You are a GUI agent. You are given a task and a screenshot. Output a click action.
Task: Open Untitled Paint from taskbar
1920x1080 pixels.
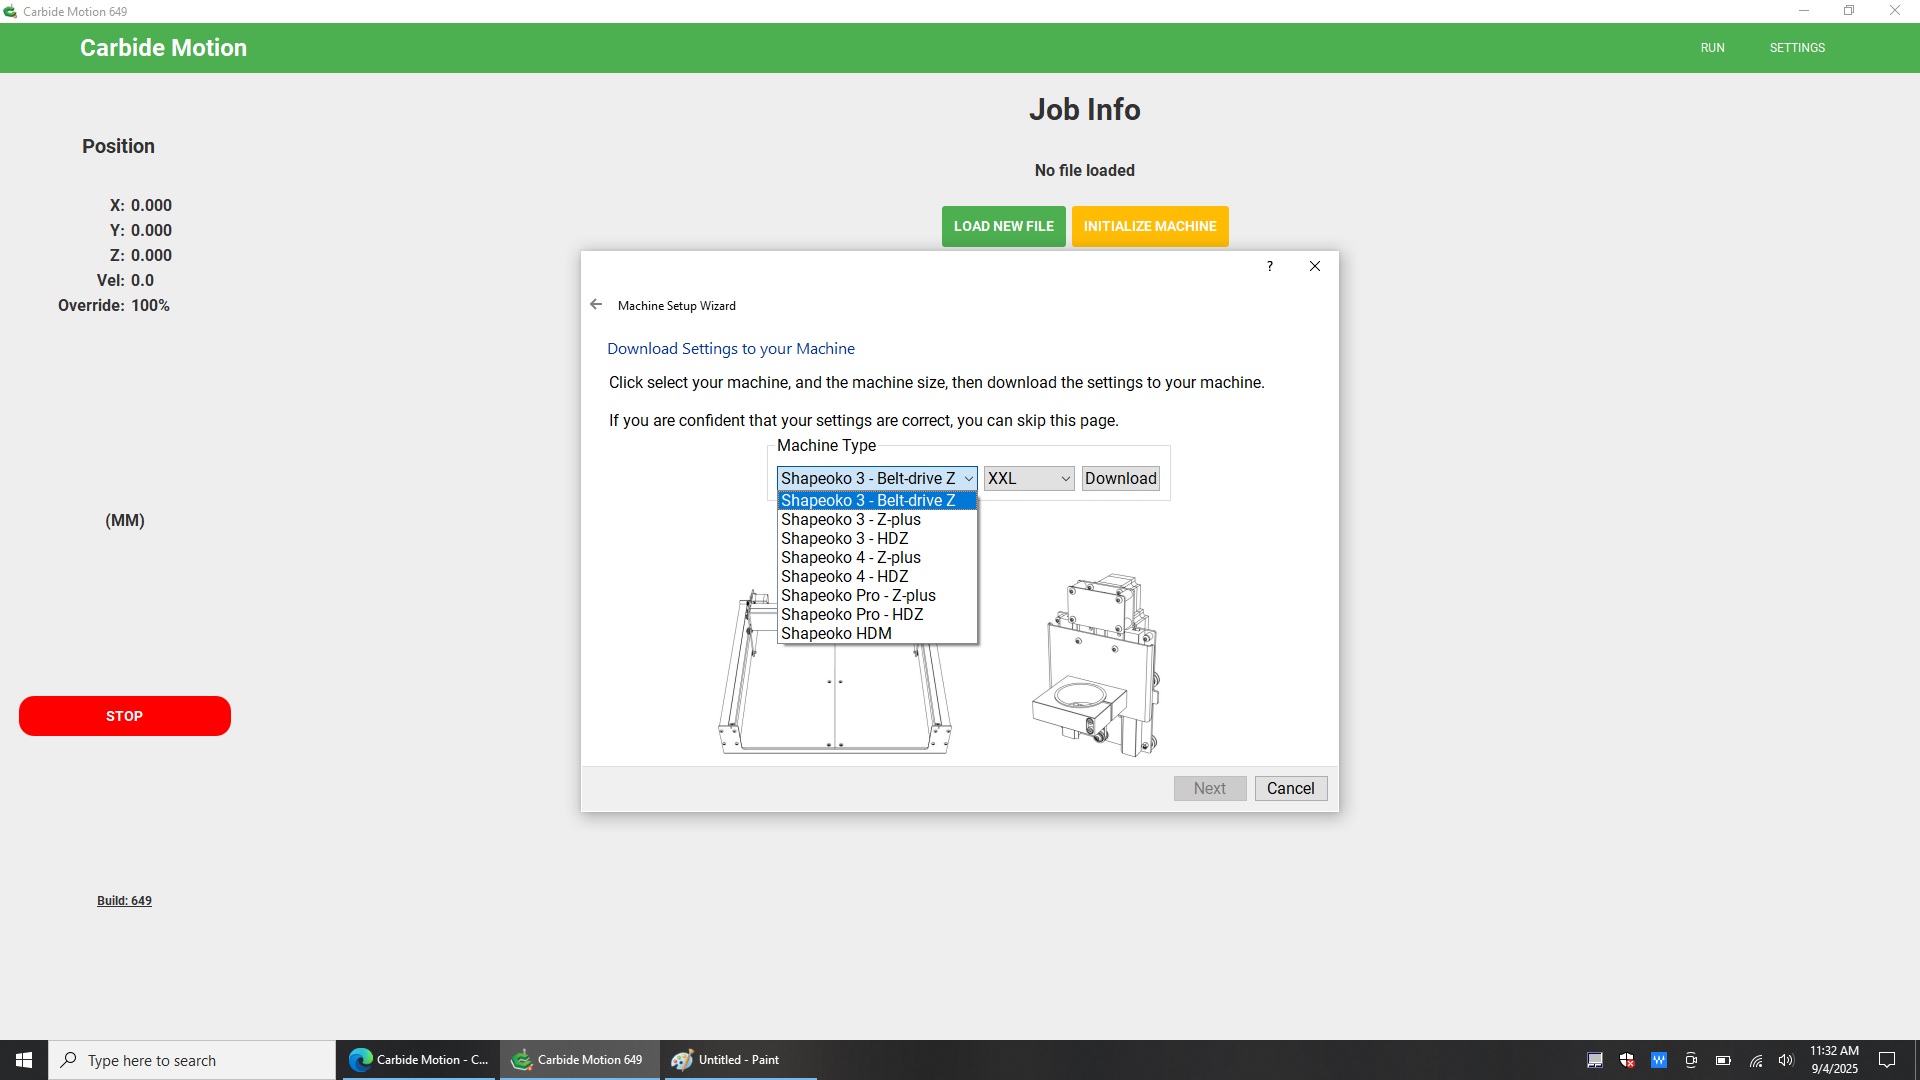coord(738,1060)
